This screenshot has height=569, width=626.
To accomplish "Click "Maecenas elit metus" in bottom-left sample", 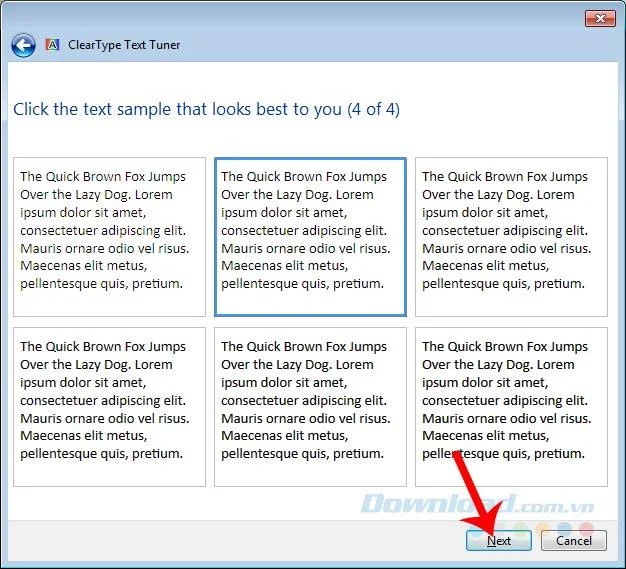I will tap(84, 436).
